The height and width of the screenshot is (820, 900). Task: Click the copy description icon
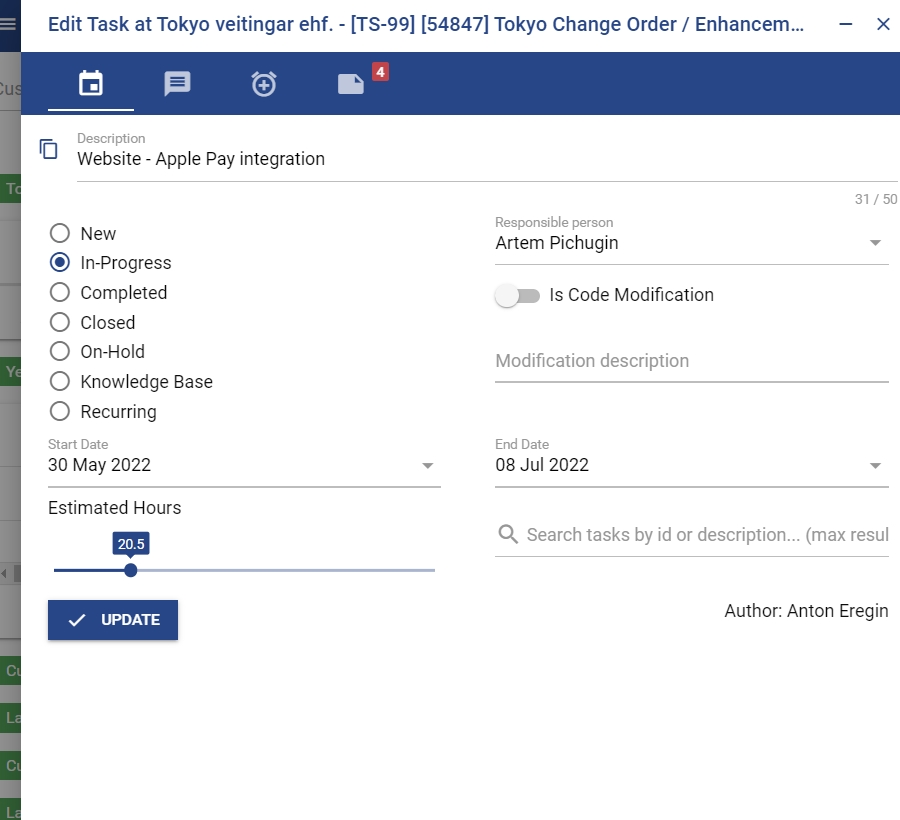click(49, 149)
